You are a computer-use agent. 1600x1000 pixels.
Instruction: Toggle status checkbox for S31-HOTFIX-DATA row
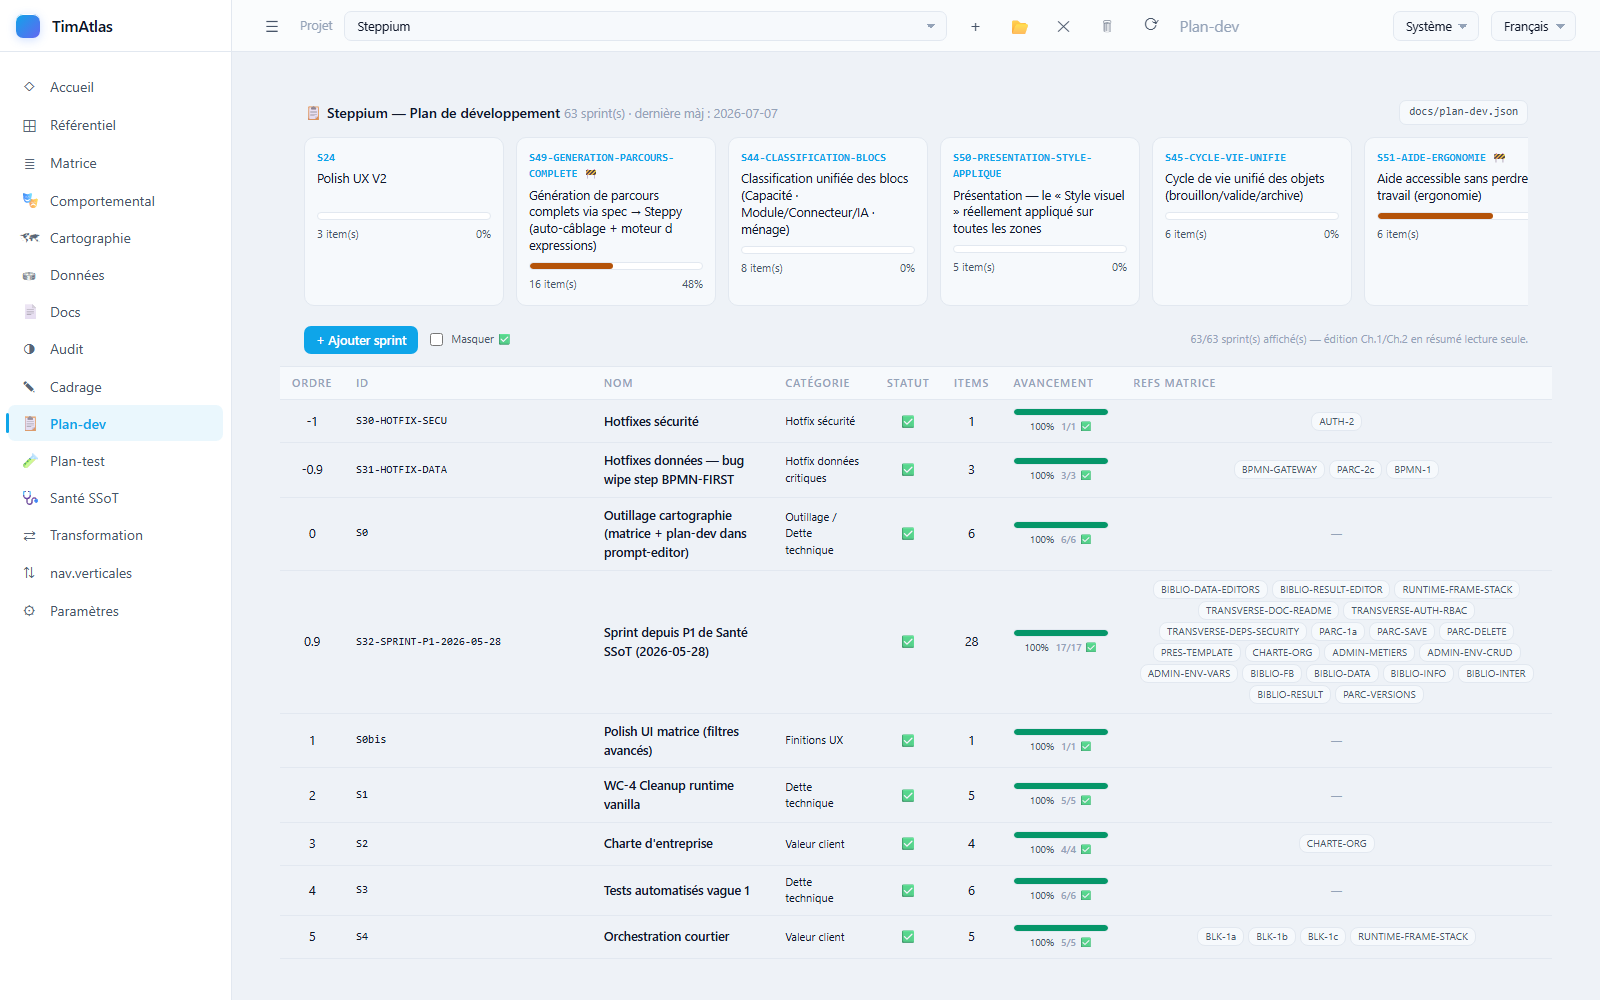pyautogui.click(x=908, y=470)
